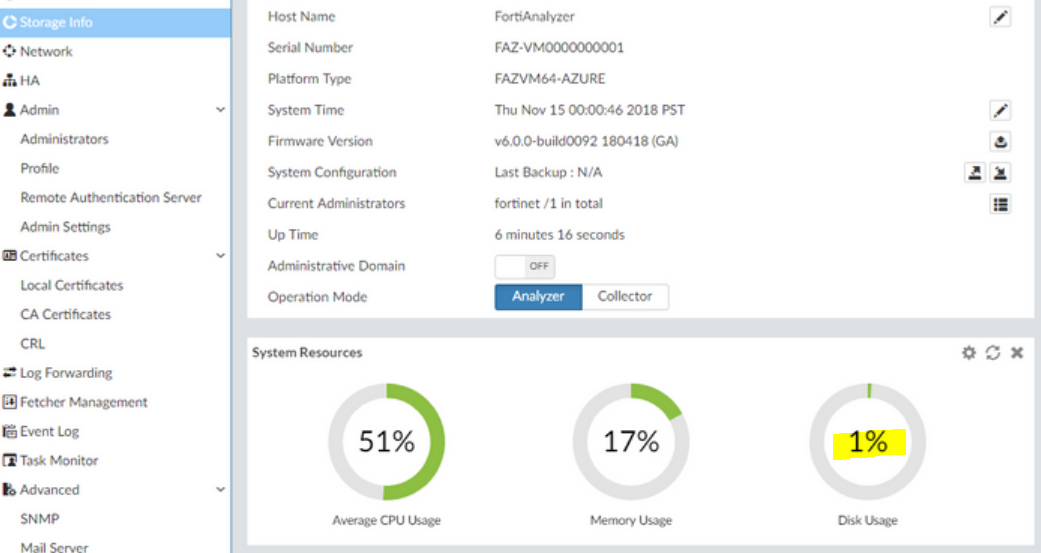
Task: Click the 51% Average CPU Usage gauge
Action: click(386, 441)
